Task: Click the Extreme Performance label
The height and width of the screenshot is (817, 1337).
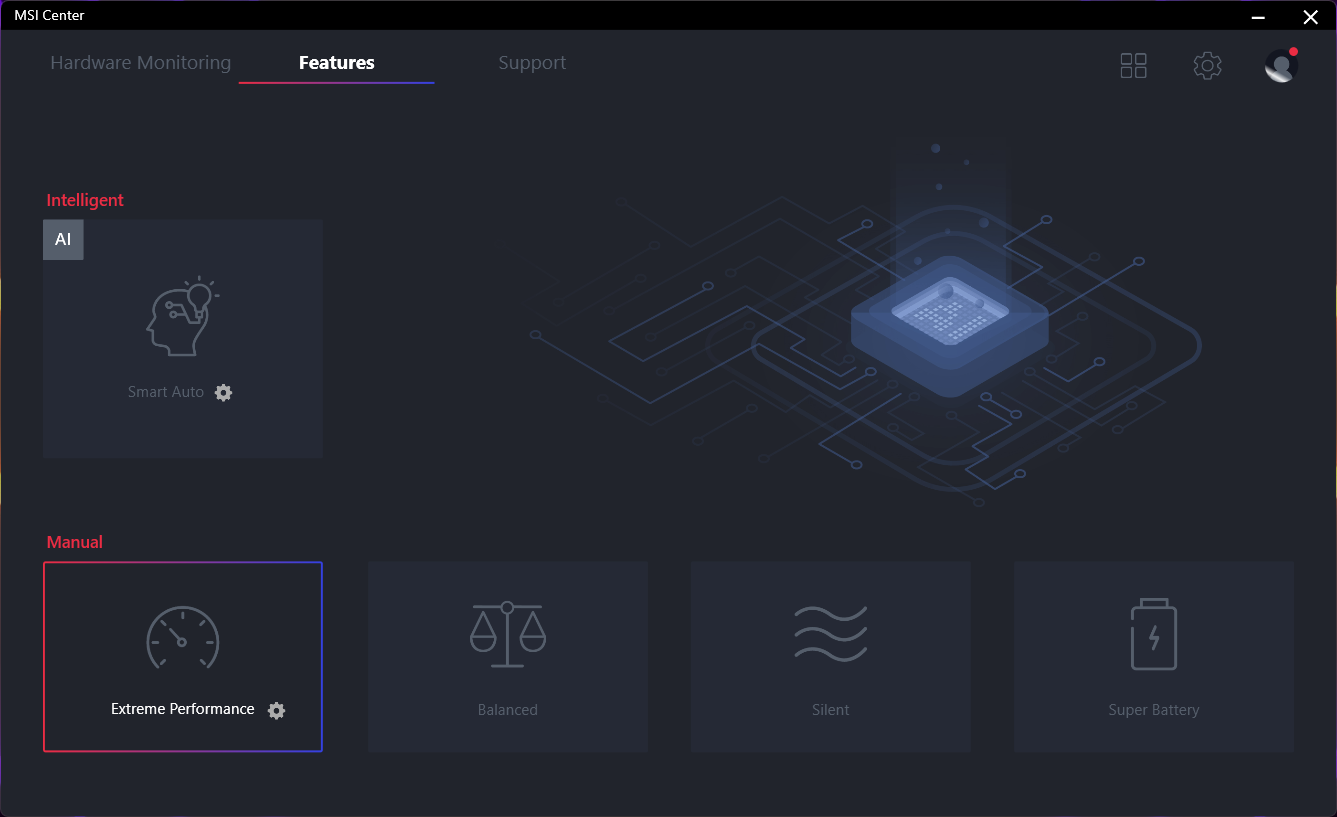Action: coord(183,709)
